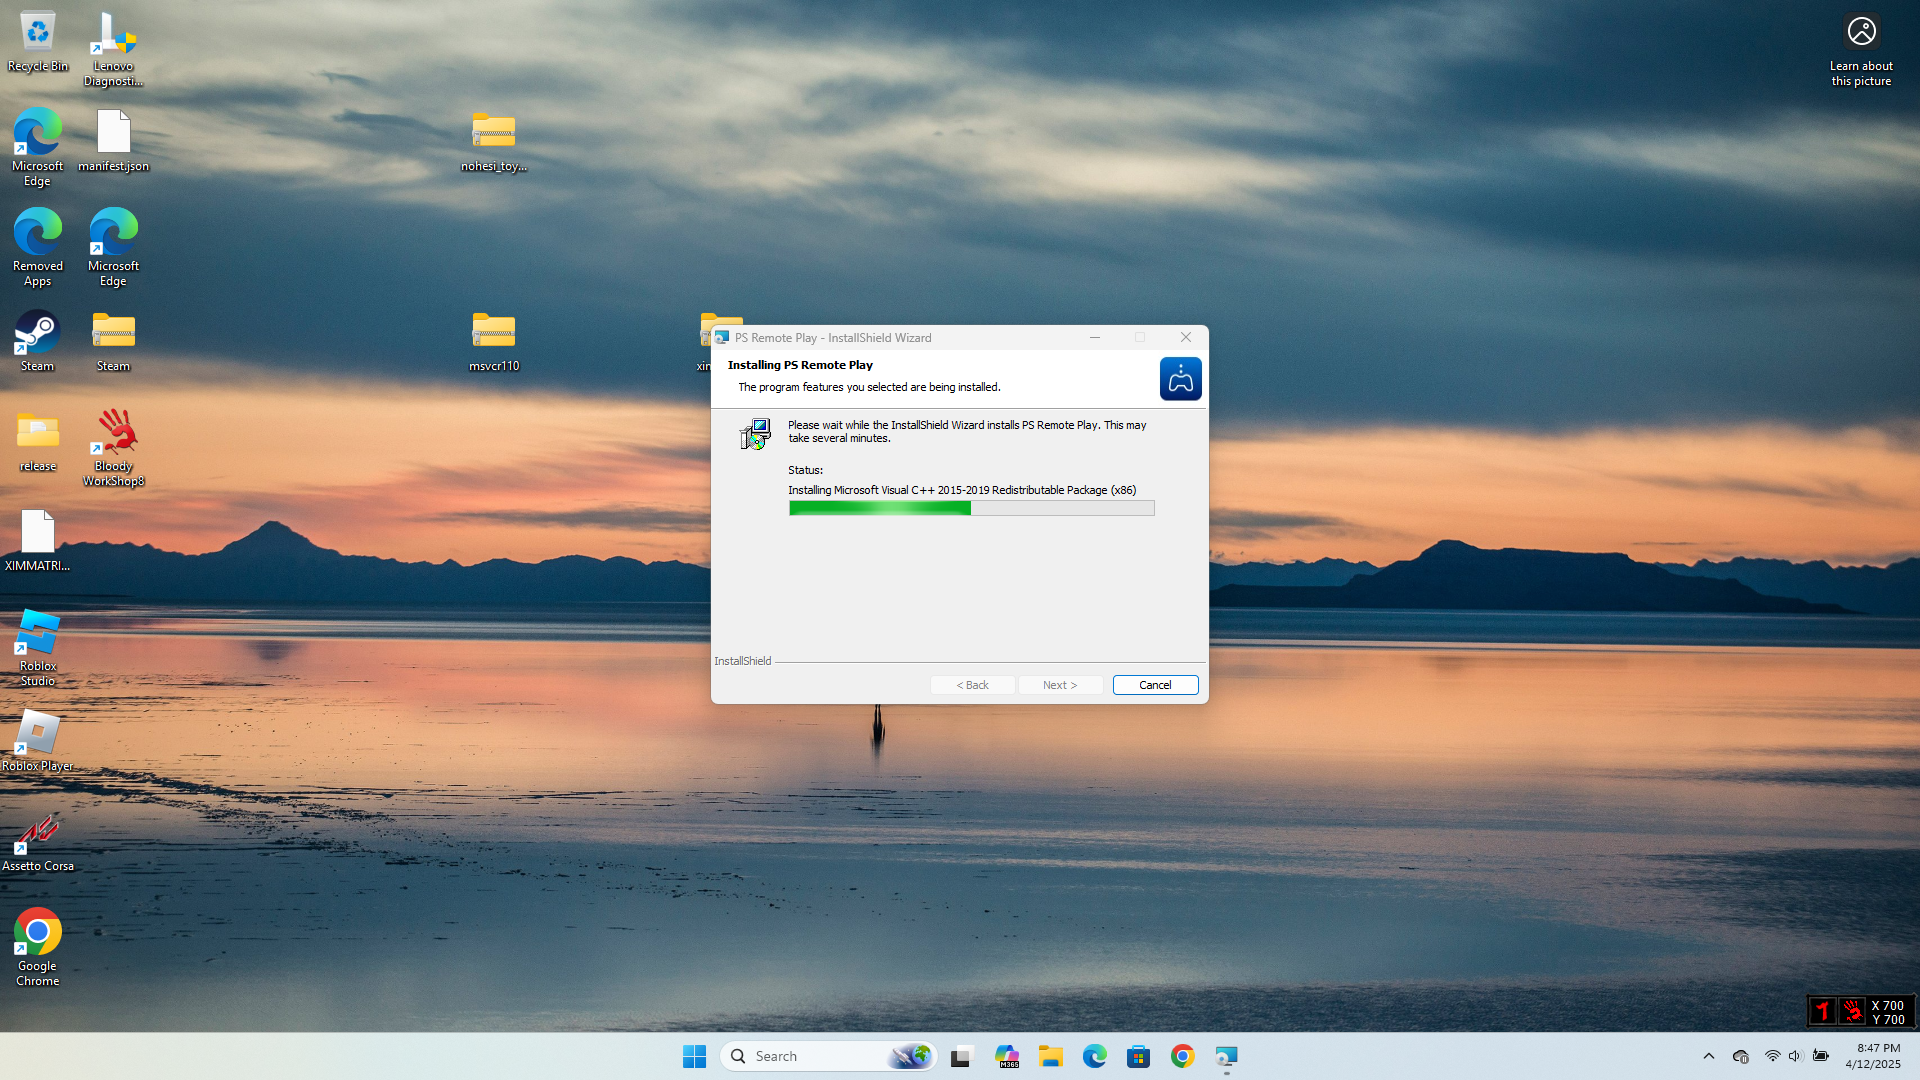Open the Lenovo Diagnostics shortcut
The width and height of the screenshot is (1920, 1080).
[113, 49]
